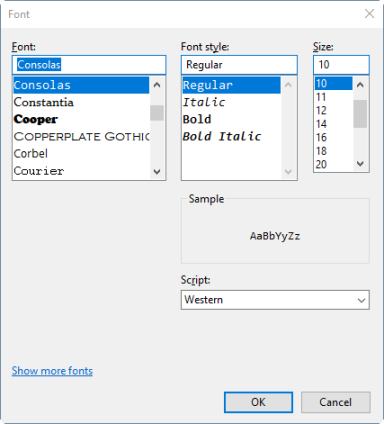This screenshot has height=424, width=384.
Task: Dismiss the dialog with Cancel
Action: (x=336, y=402)
